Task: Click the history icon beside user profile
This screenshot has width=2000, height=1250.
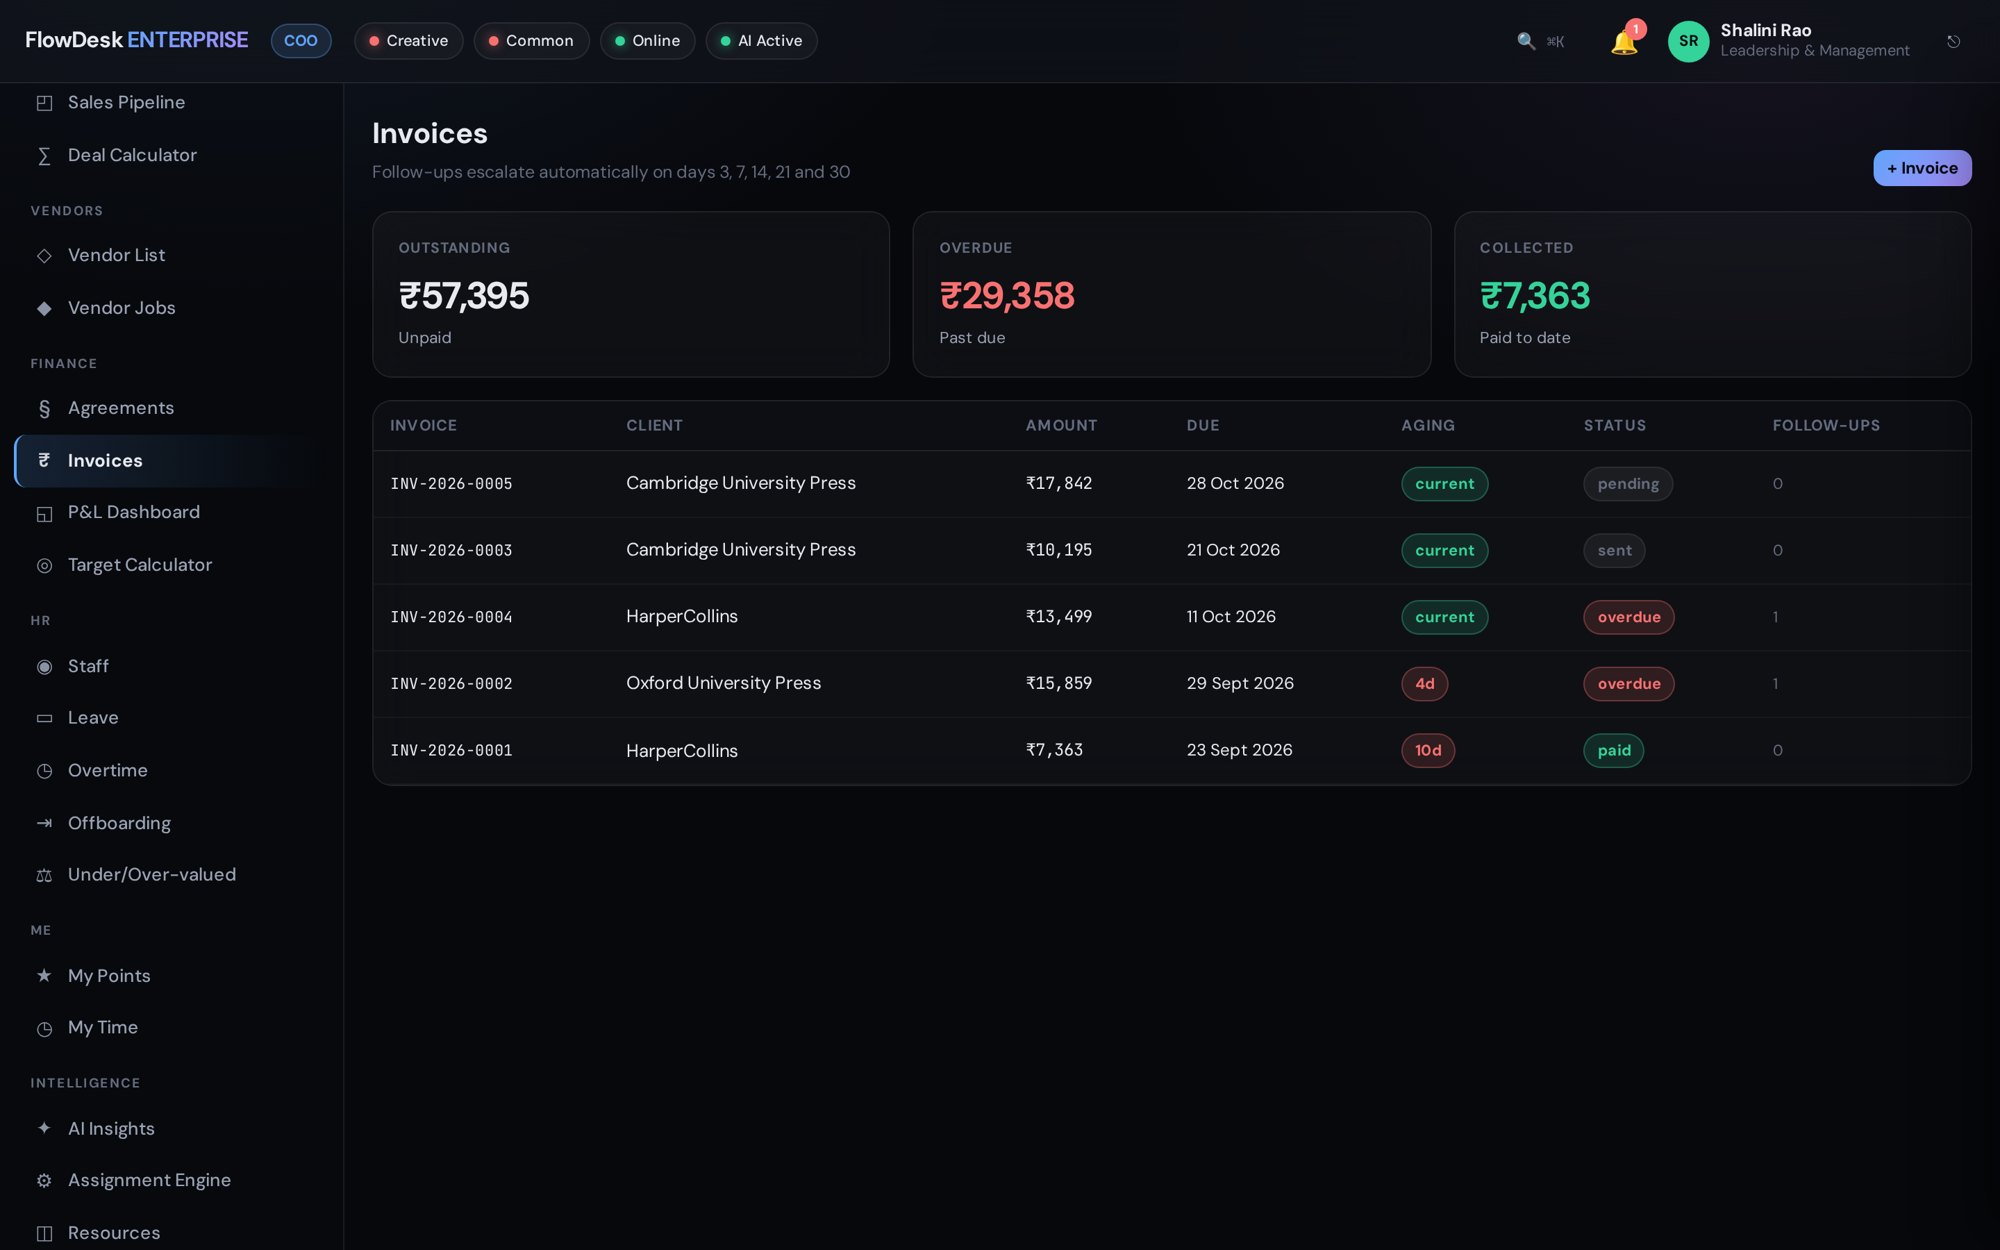Action: [1953, 41]
